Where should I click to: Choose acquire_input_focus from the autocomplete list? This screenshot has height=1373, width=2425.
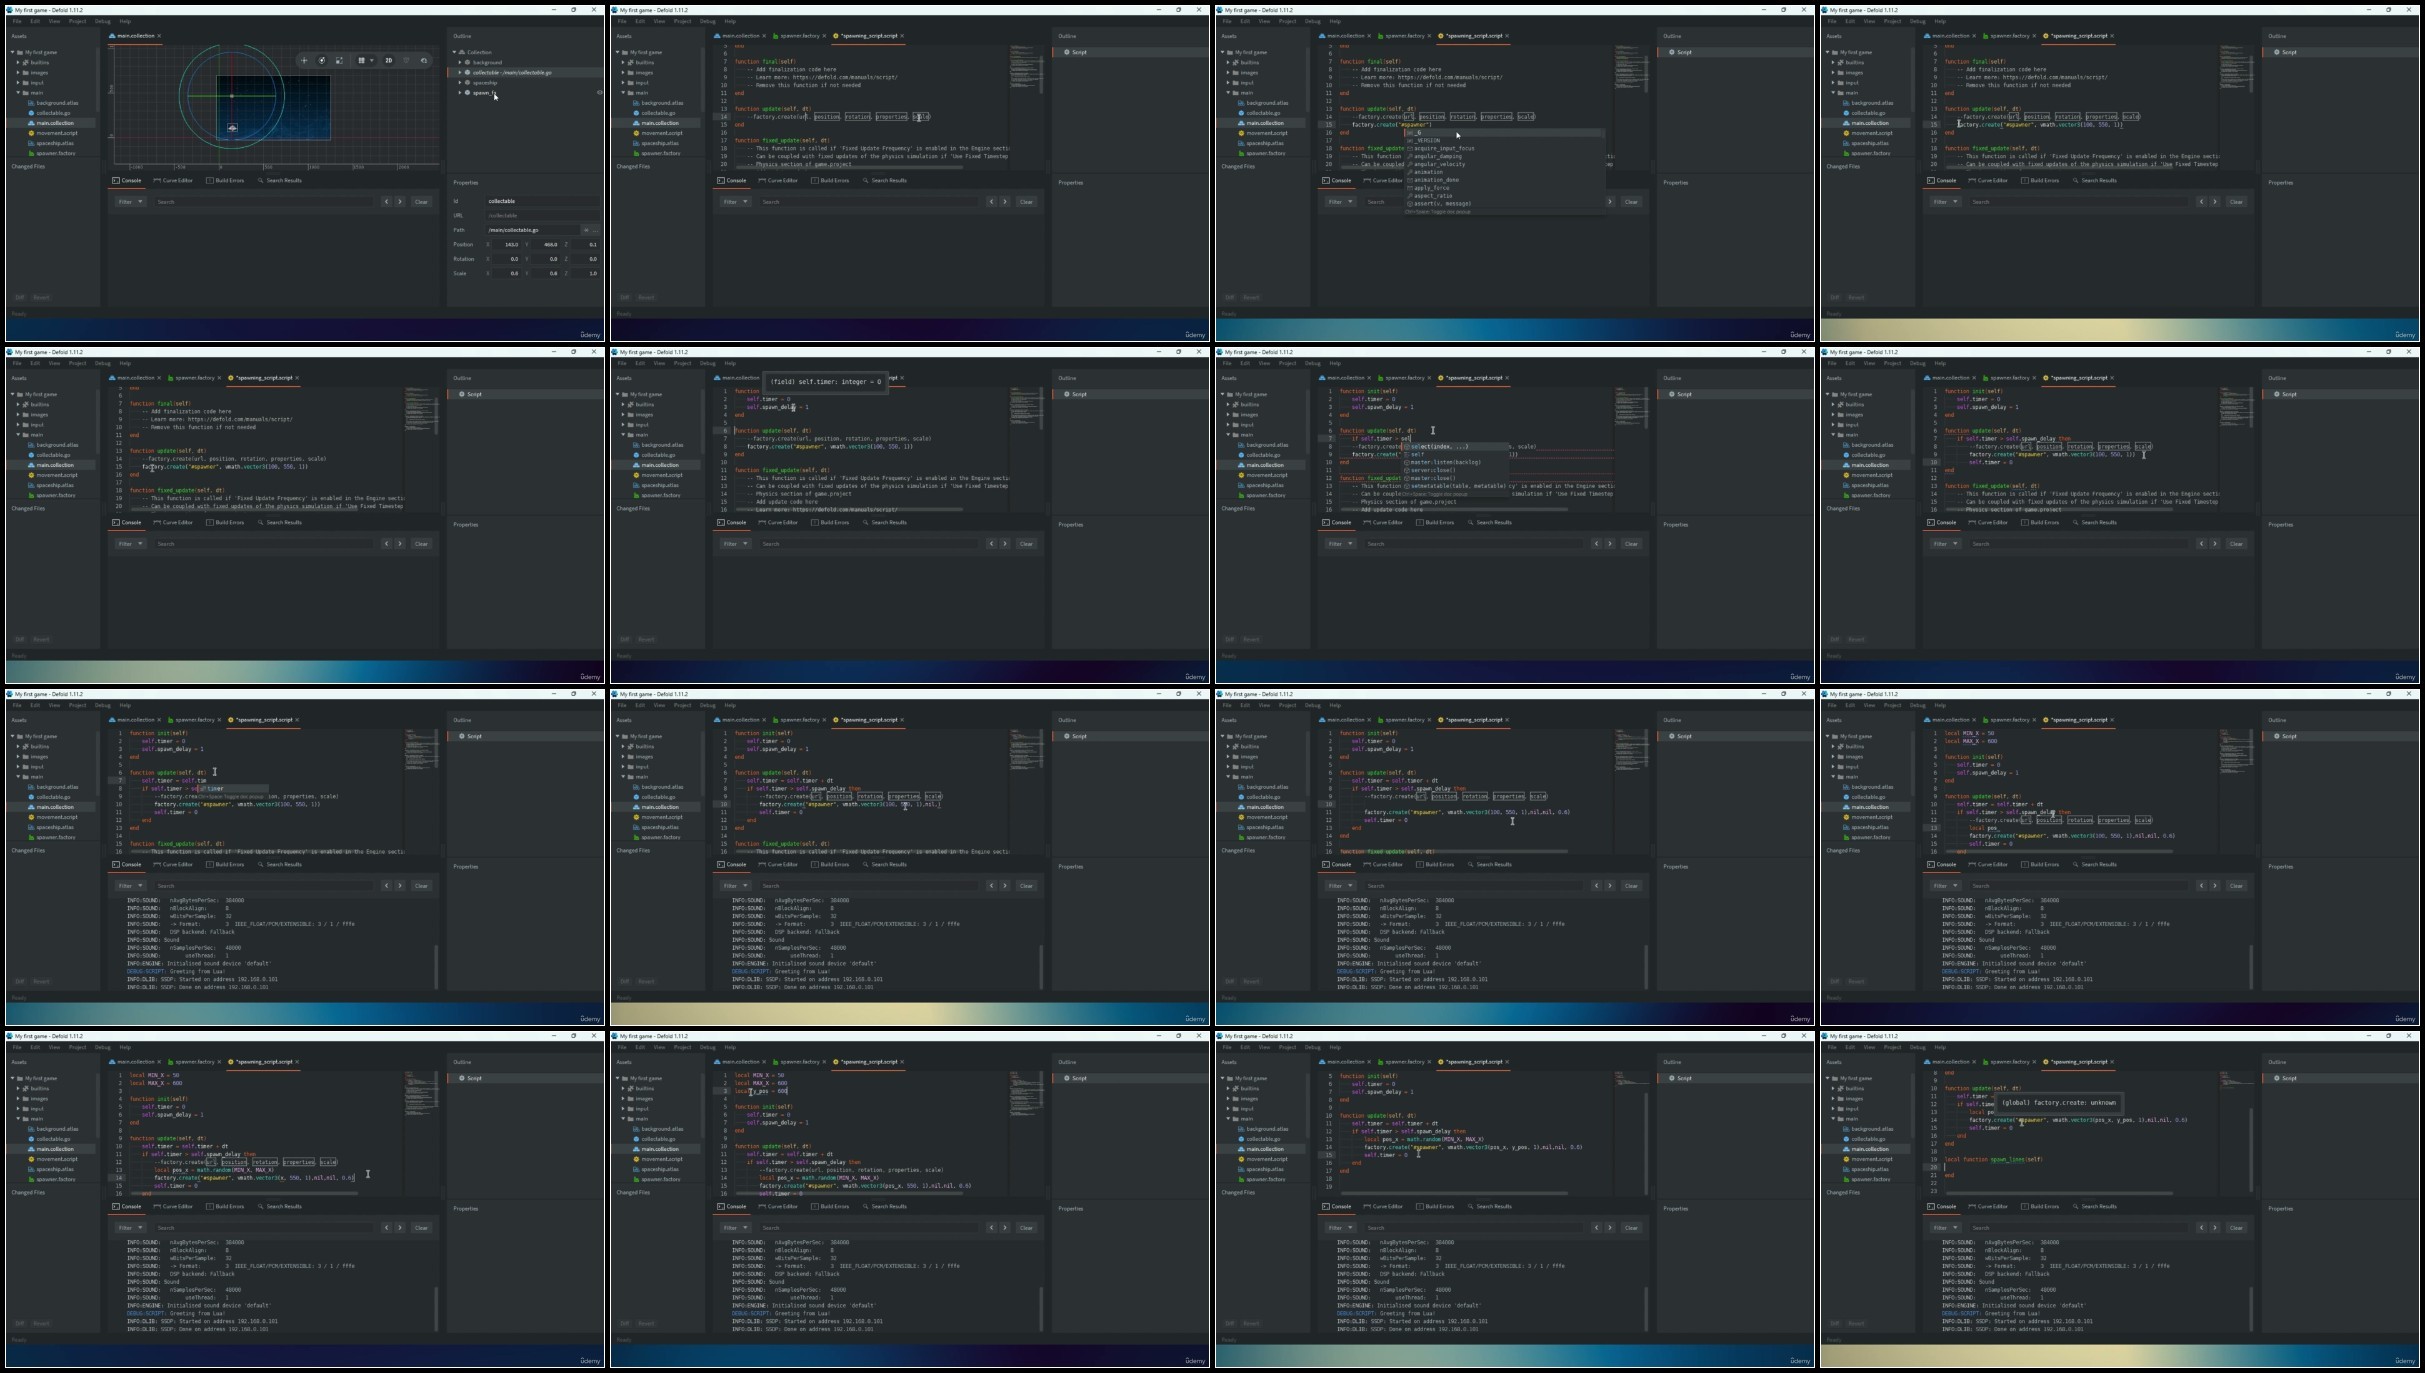click(x=1443, y=148)
